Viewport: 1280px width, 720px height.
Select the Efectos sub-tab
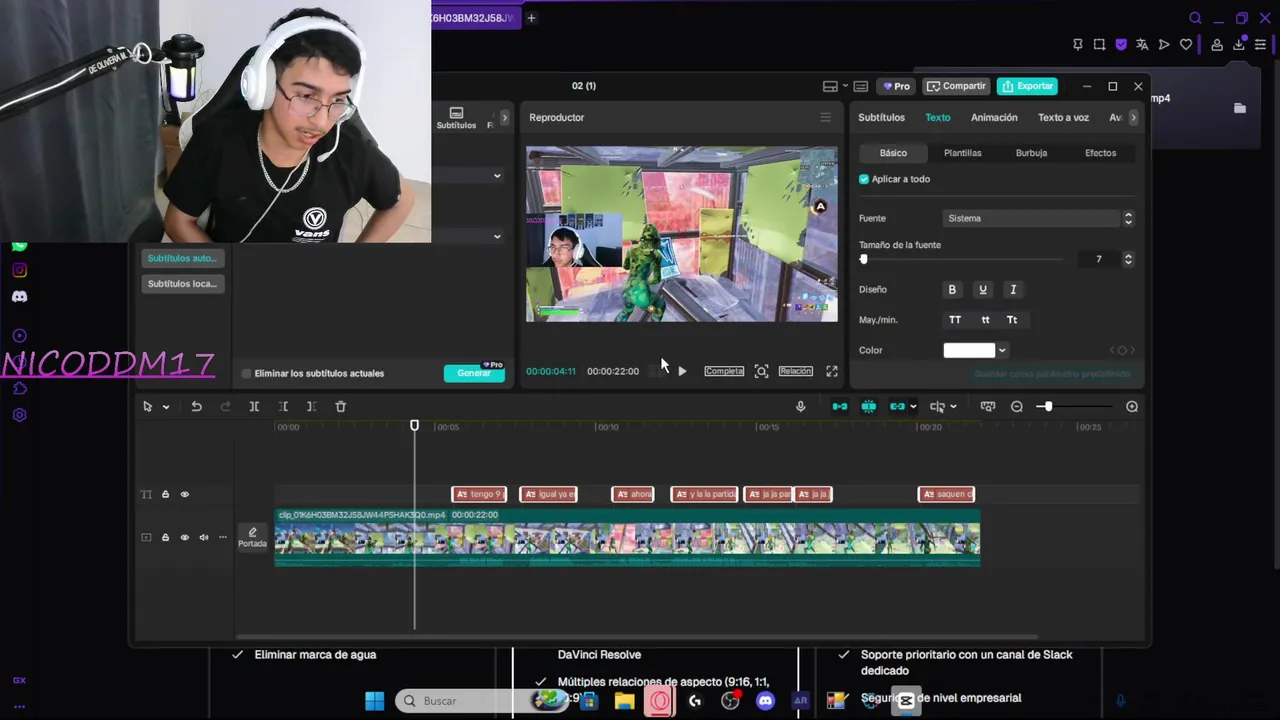point(1100,153)
